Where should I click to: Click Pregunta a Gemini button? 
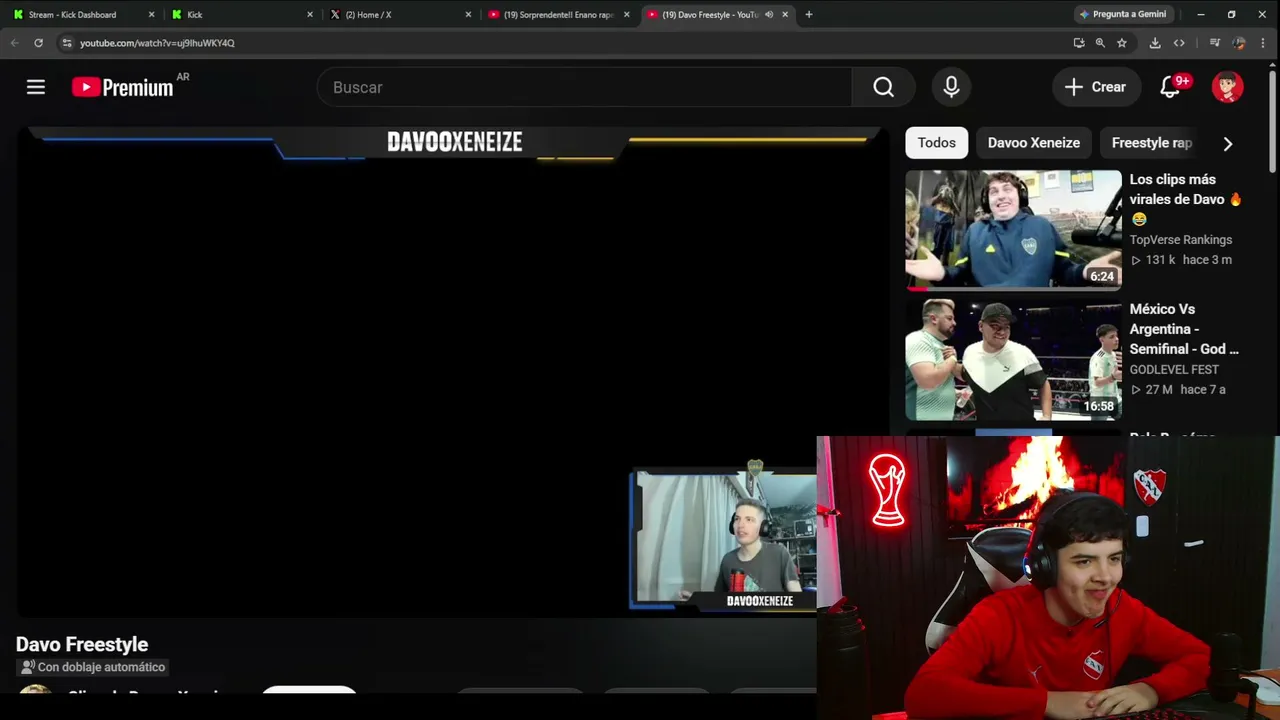[x=1122, y=15]
